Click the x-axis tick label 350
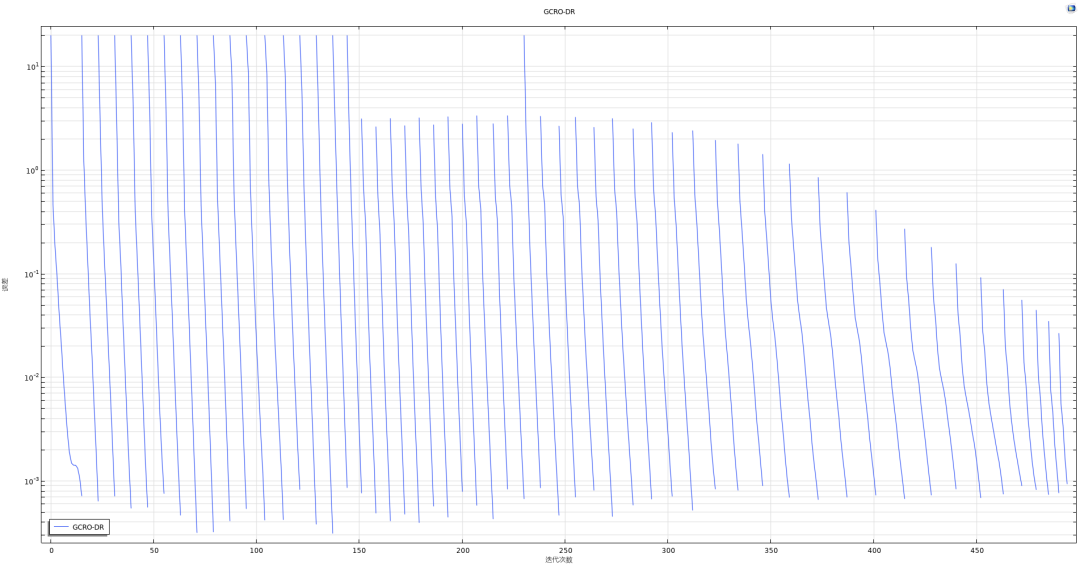1080x566 pixels. click(771, 551)
